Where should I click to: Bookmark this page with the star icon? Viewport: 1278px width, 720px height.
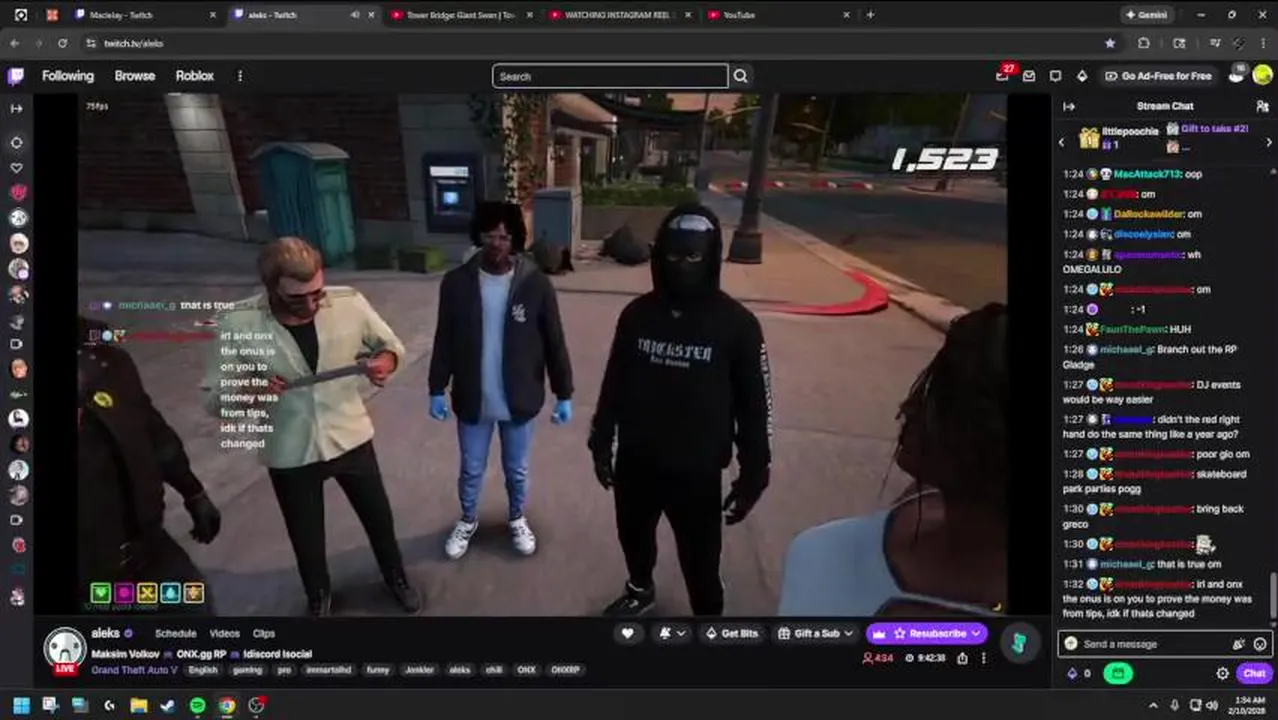tap(1110, 43)
